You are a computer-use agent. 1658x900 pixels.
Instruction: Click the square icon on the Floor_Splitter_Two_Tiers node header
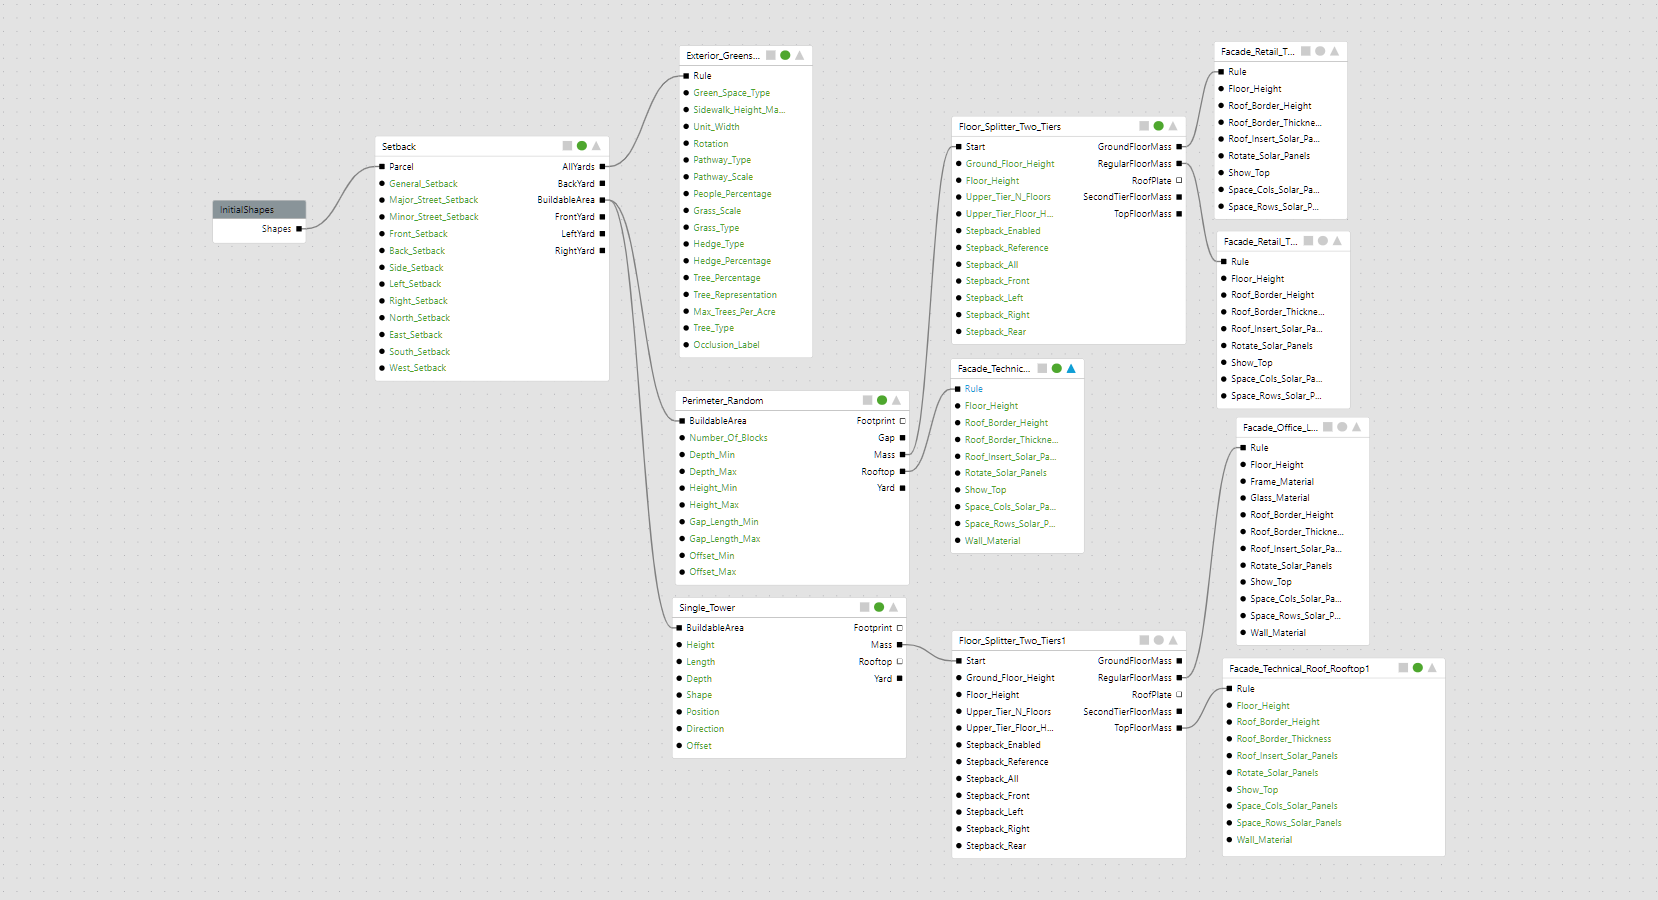coord(1144,126)
